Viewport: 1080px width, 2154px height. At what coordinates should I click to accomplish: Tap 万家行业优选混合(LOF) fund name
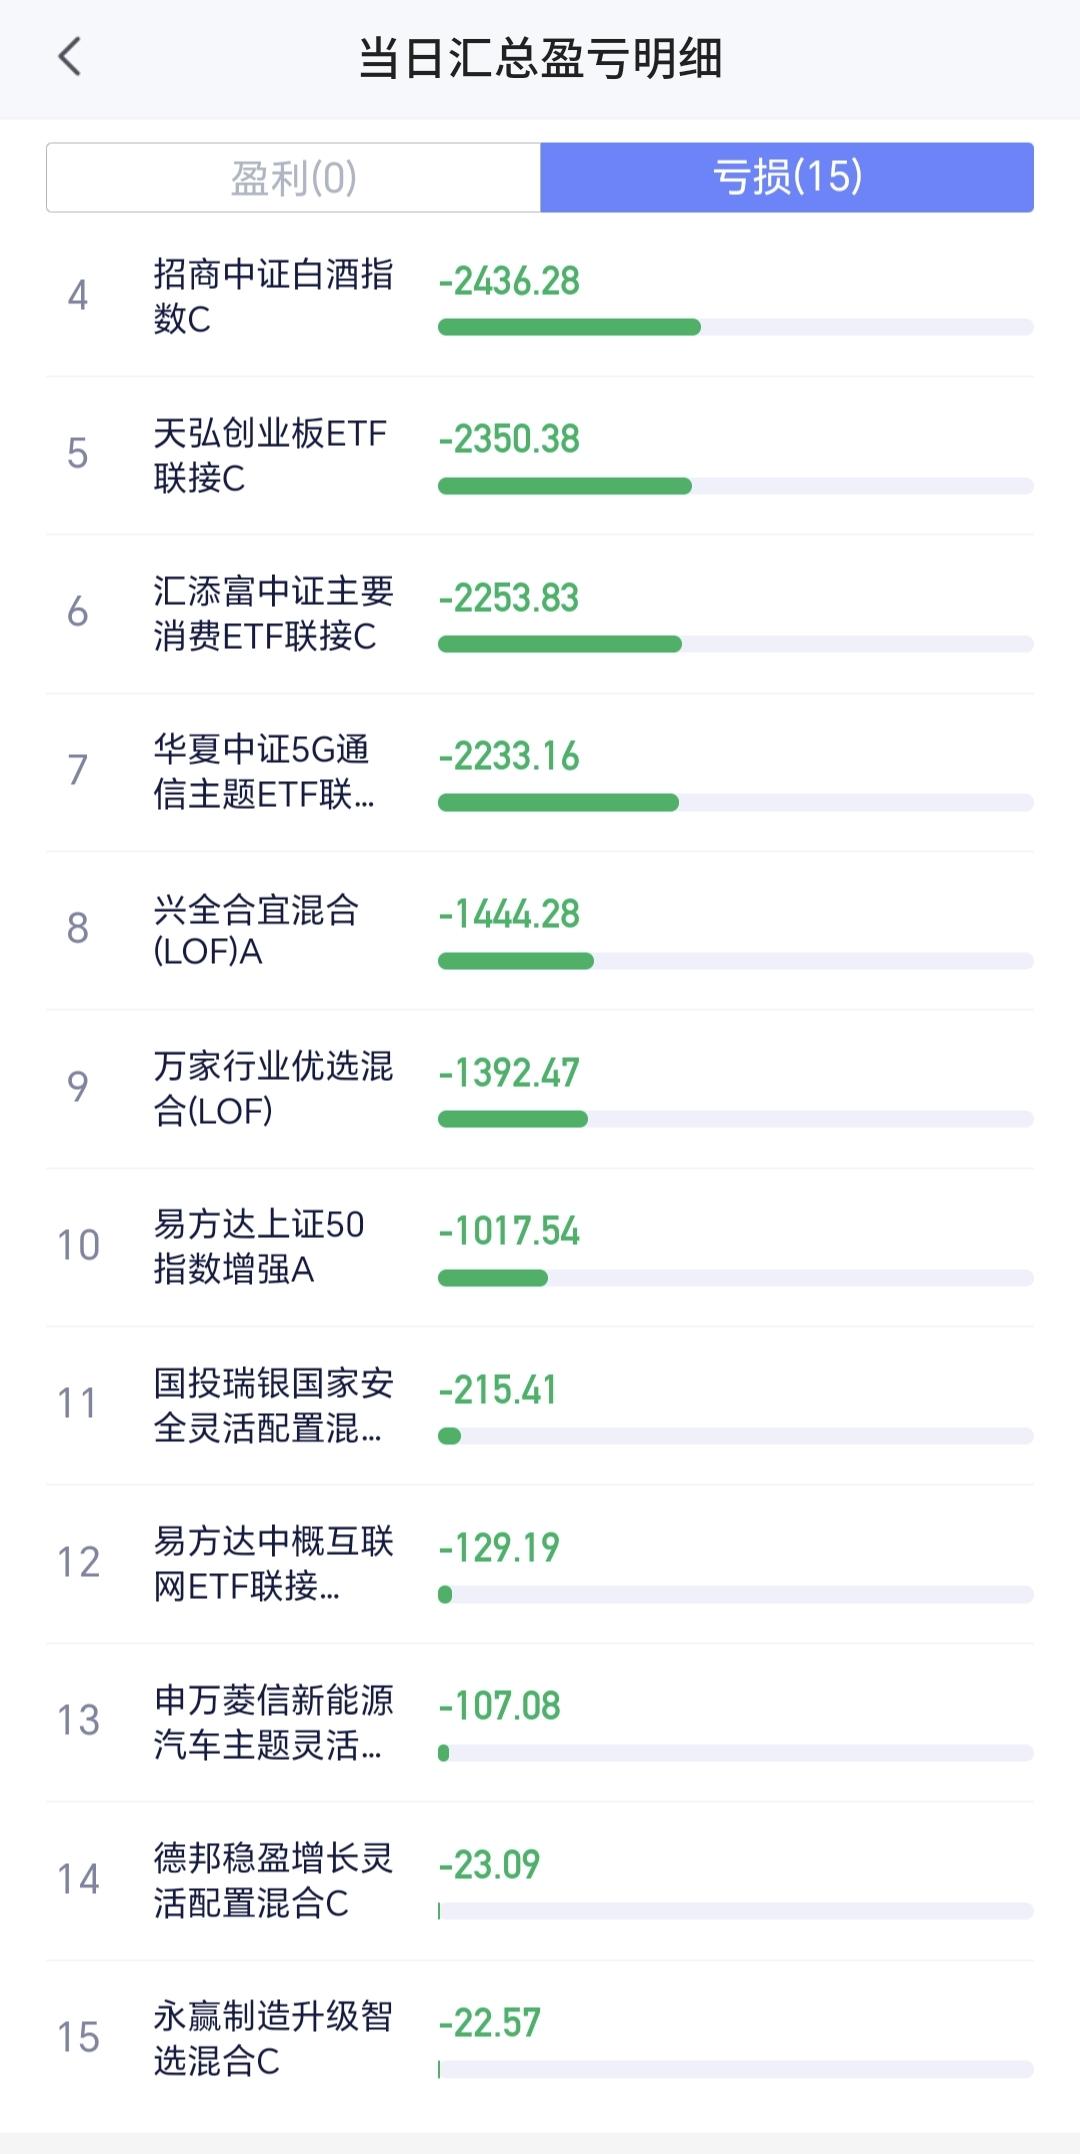point(272,1088)
